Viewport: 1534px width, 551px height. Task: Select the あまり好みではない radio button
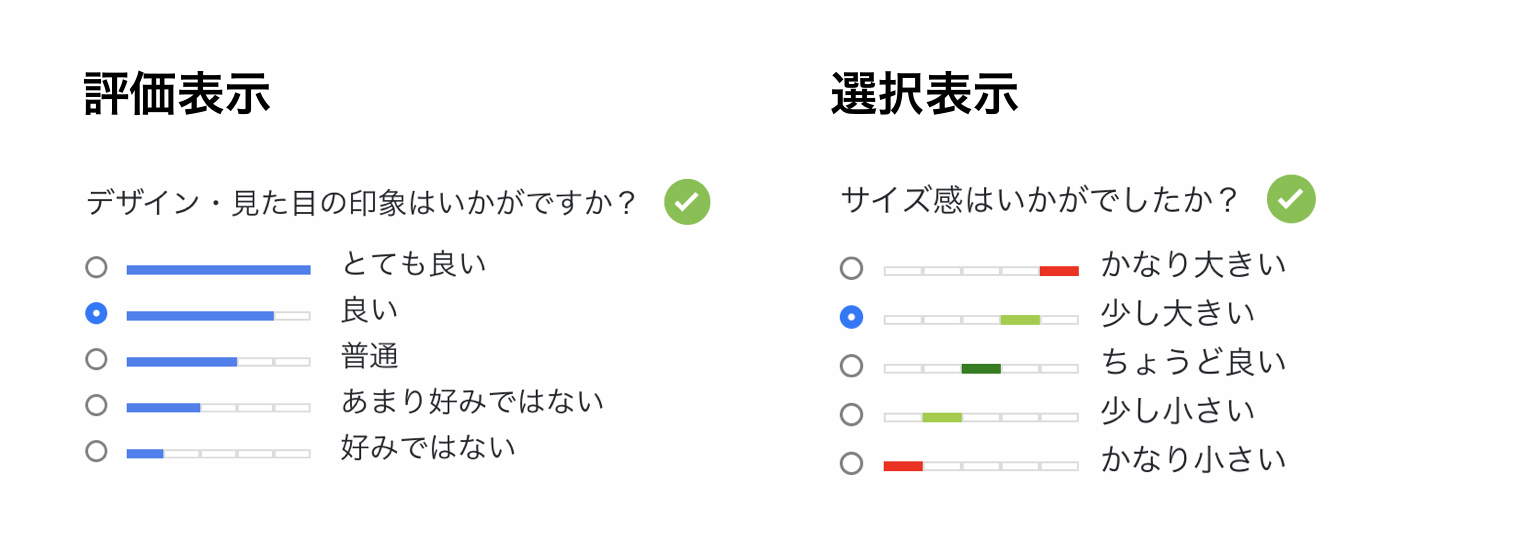click(96, 405)
